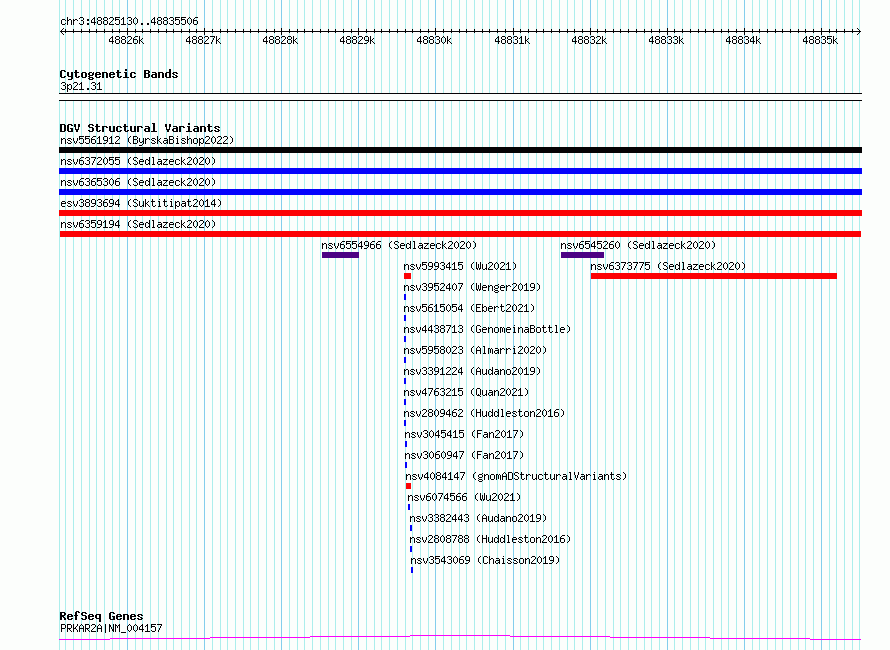Open variant nsv2809462 (Huddleston2016)
Viewport: 890px width, 650px height.
484,413
